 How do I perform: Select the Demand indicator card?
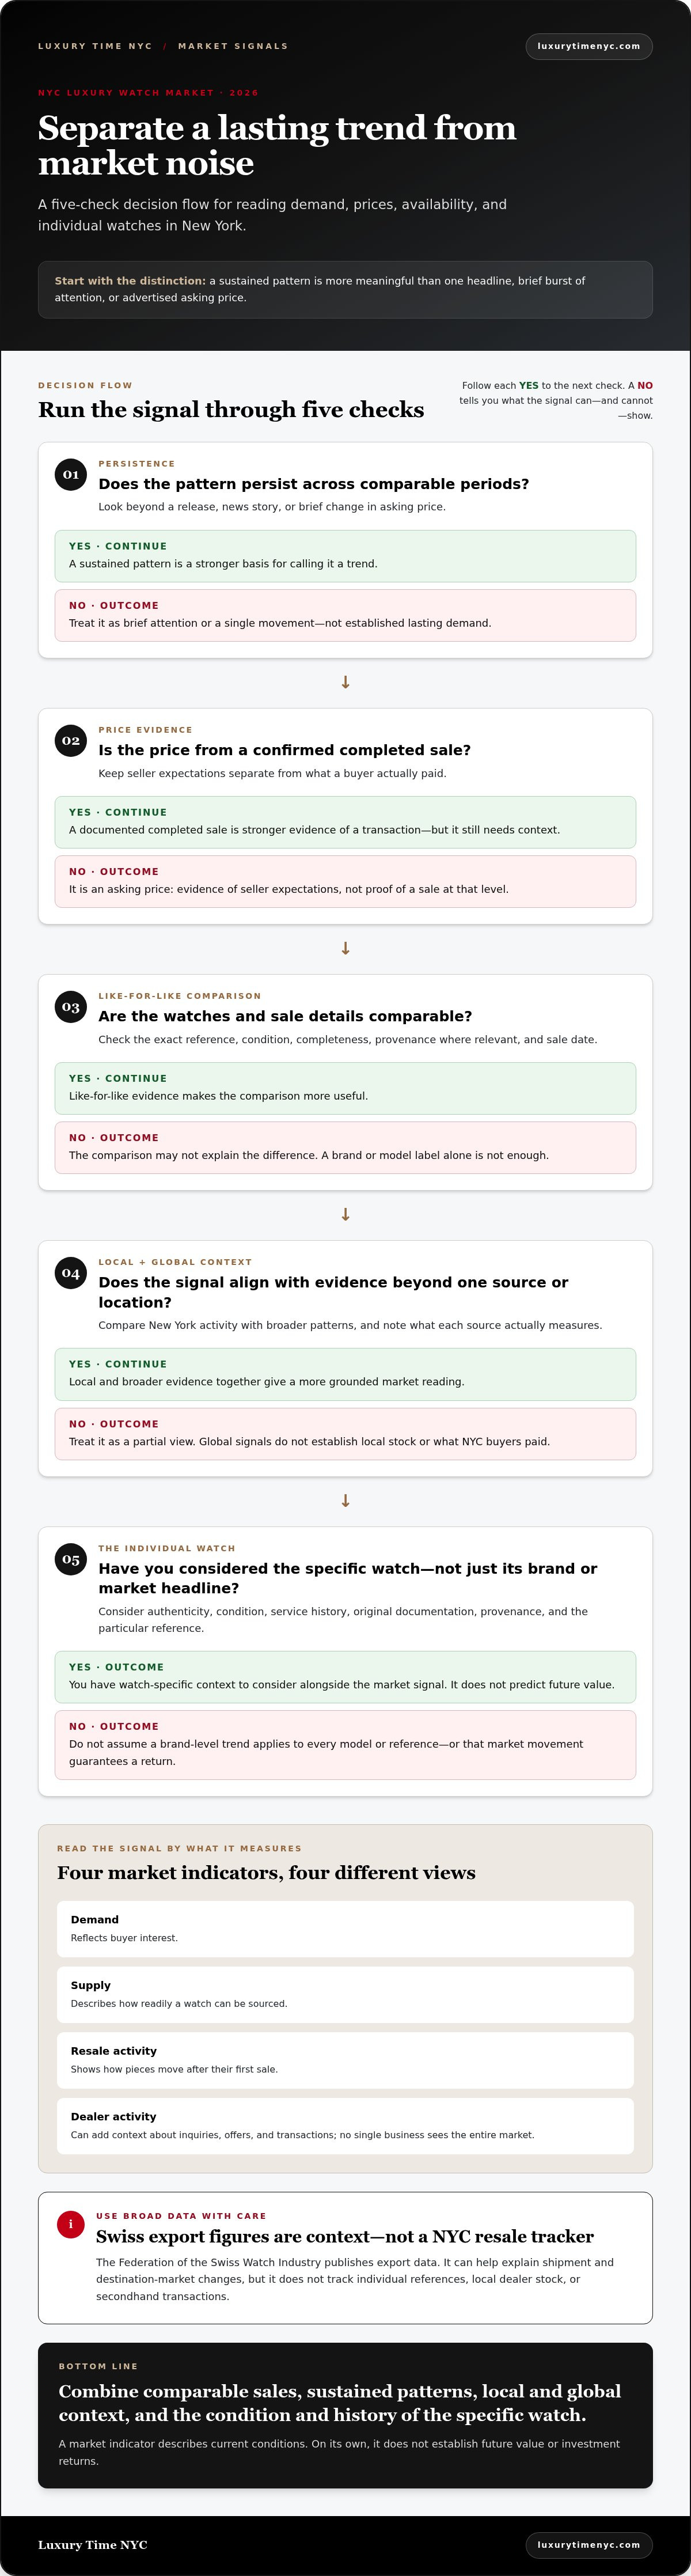point(345,1928)
